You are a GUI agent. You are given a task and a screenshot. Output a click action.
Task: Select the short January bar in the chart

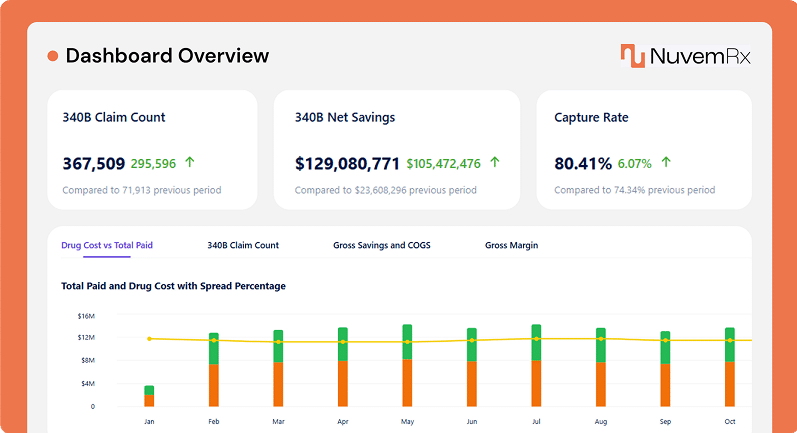click(x=149, y=397)
